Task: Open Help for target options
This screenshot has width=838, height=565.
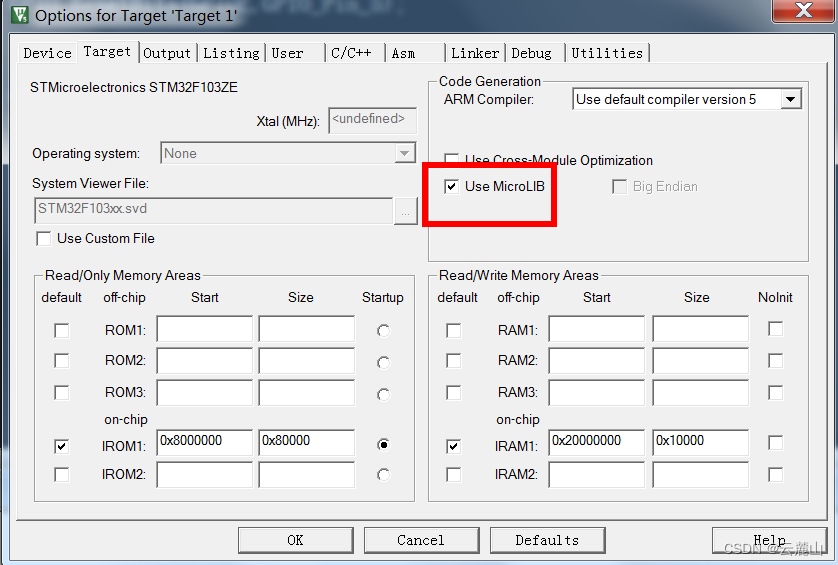Action: (770, 540)
